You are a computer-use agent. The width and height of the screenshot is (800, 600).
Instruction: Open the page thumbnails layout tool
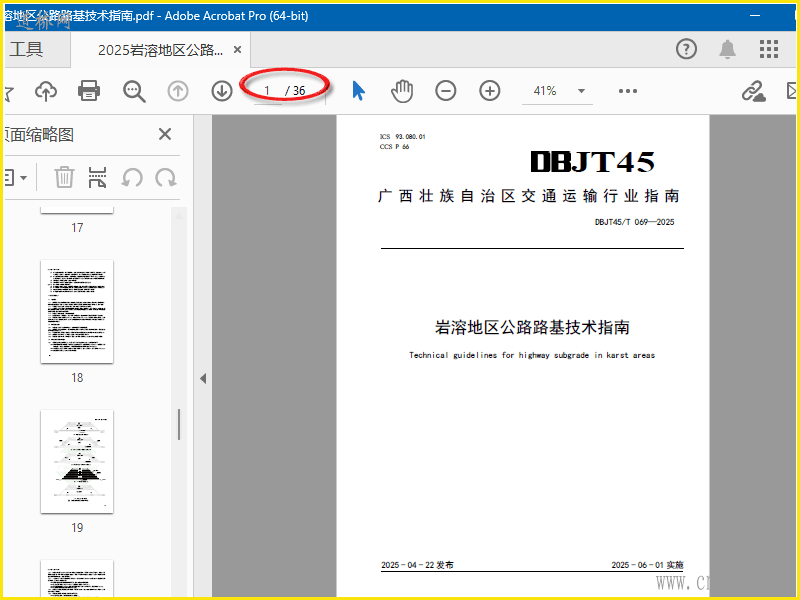[x=97, y=177]
